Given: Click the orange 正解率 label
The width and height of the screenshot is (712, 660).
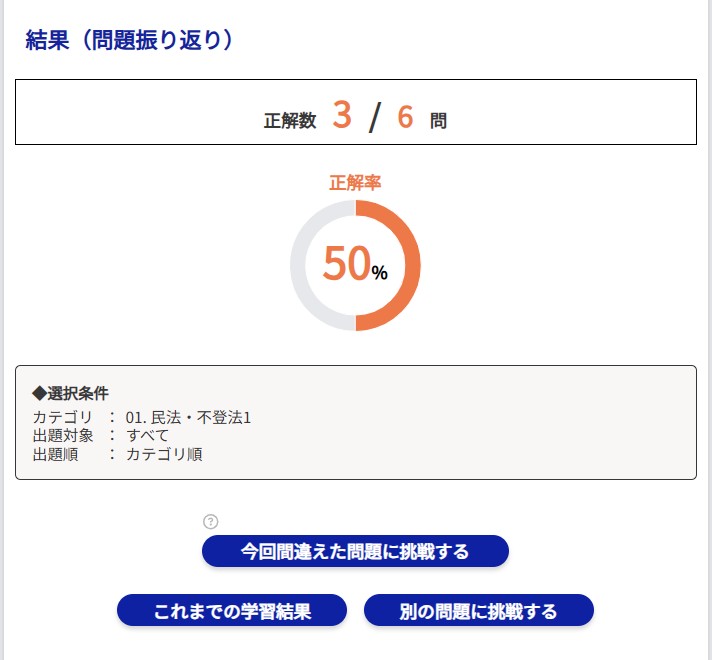Looking at the screenshot, I should click(355, 183).
